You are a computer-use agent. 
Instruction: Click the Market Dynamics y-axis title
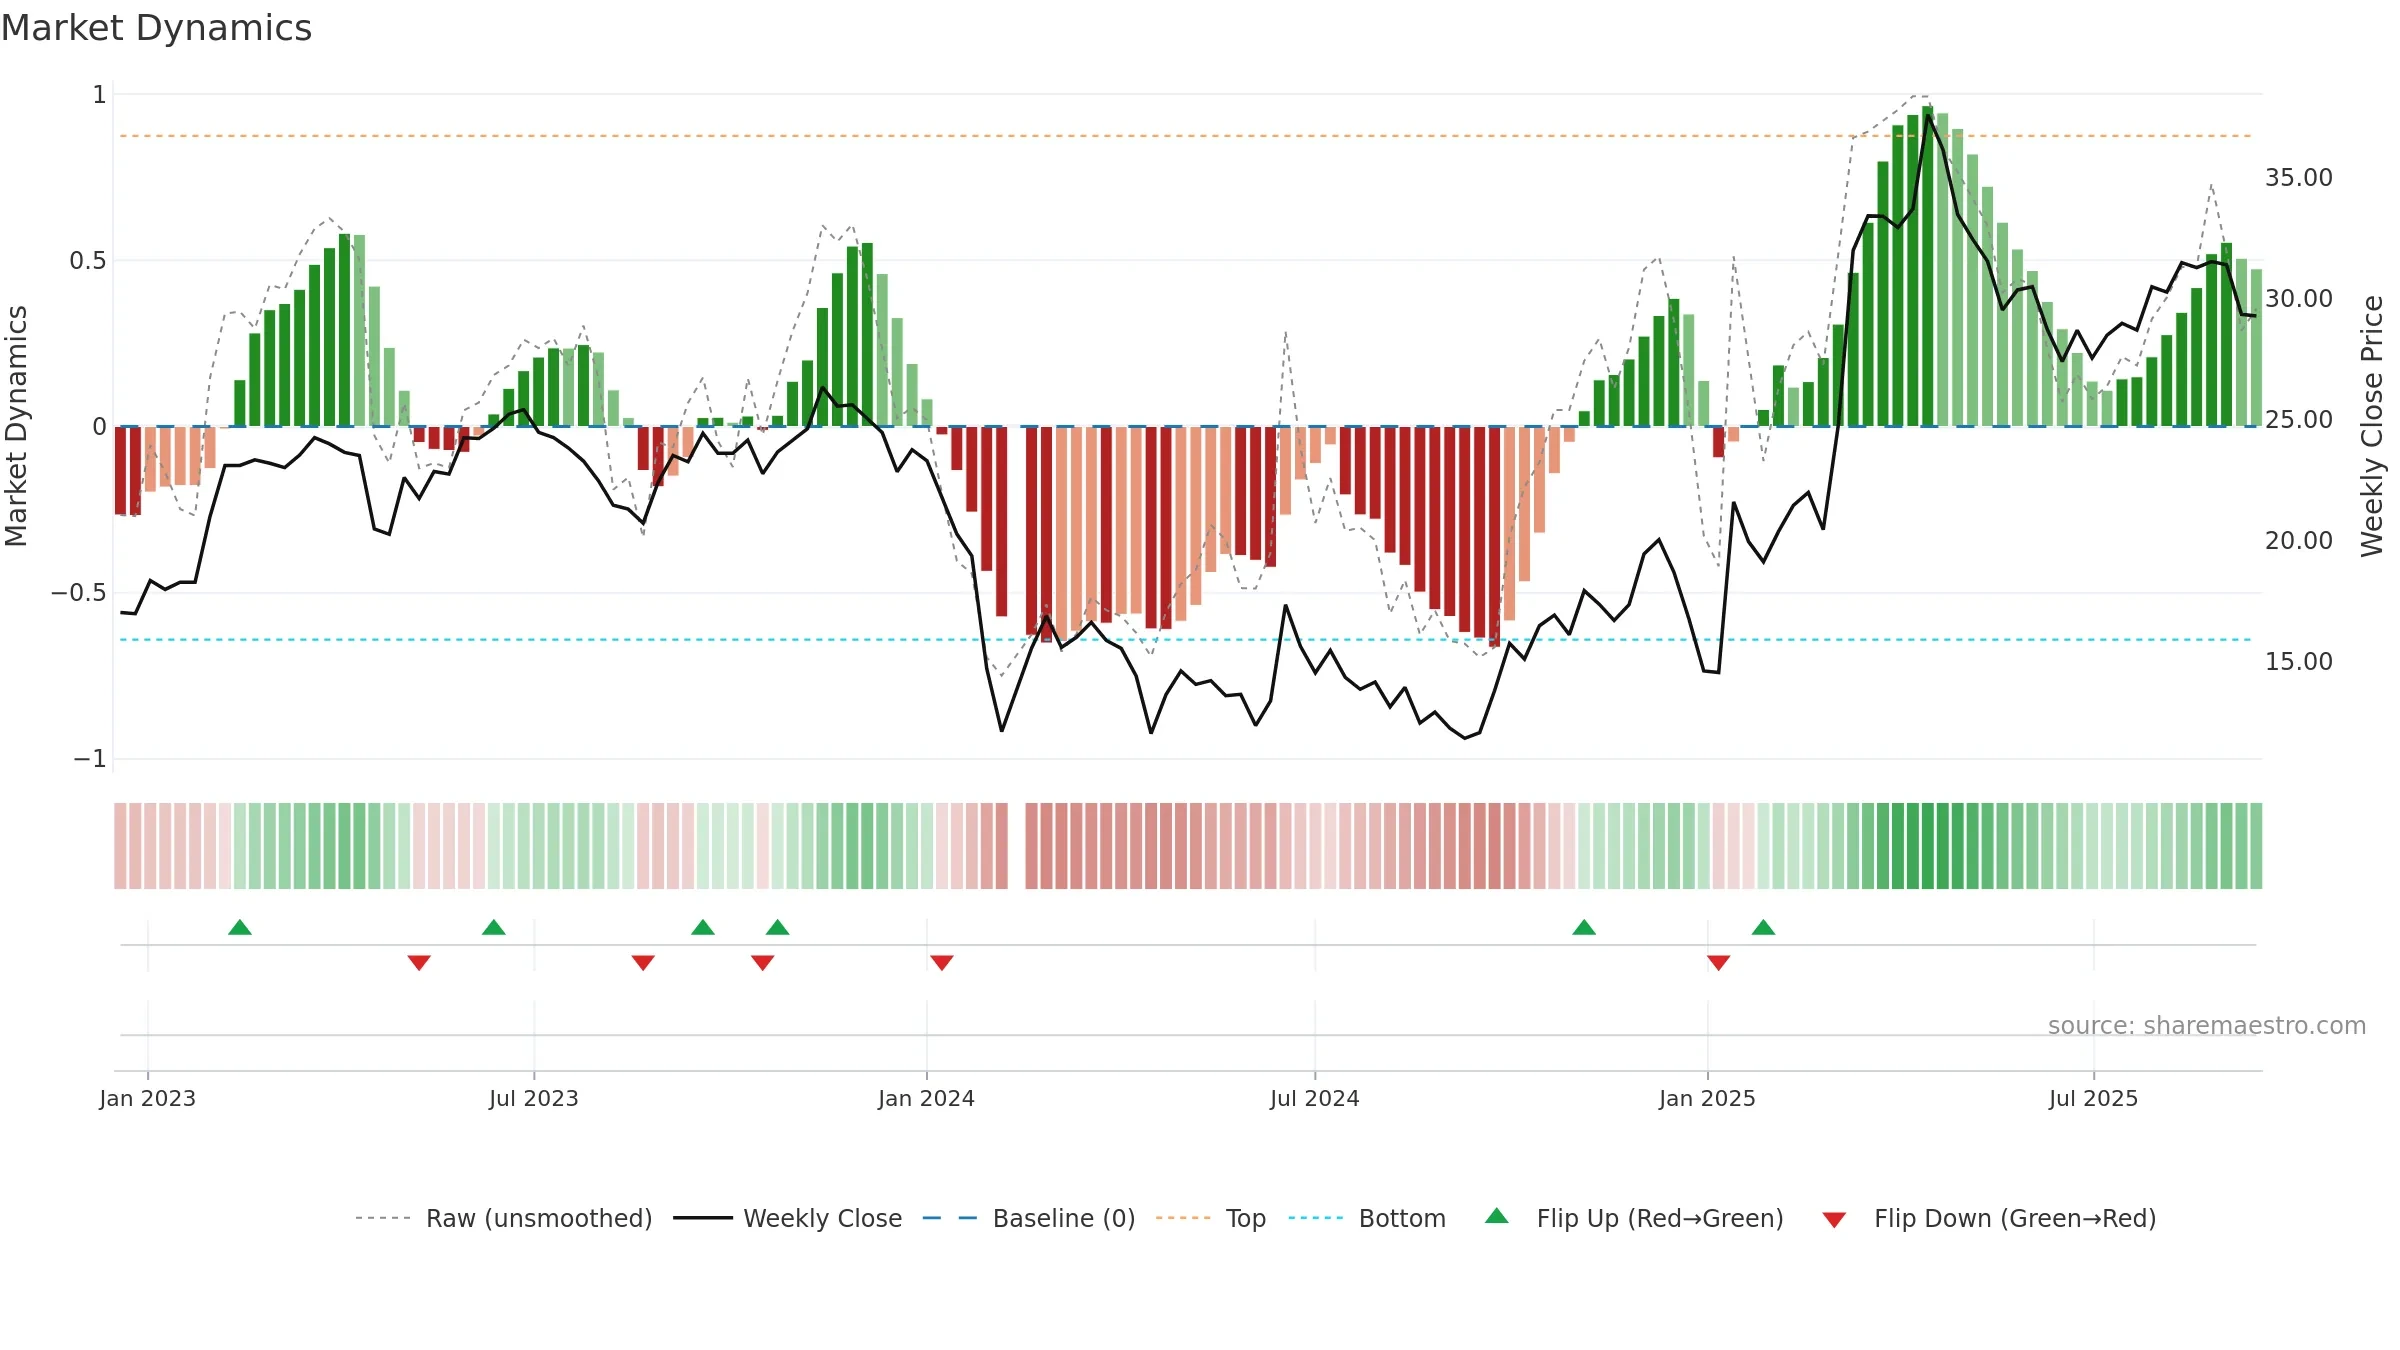[16, 426]
